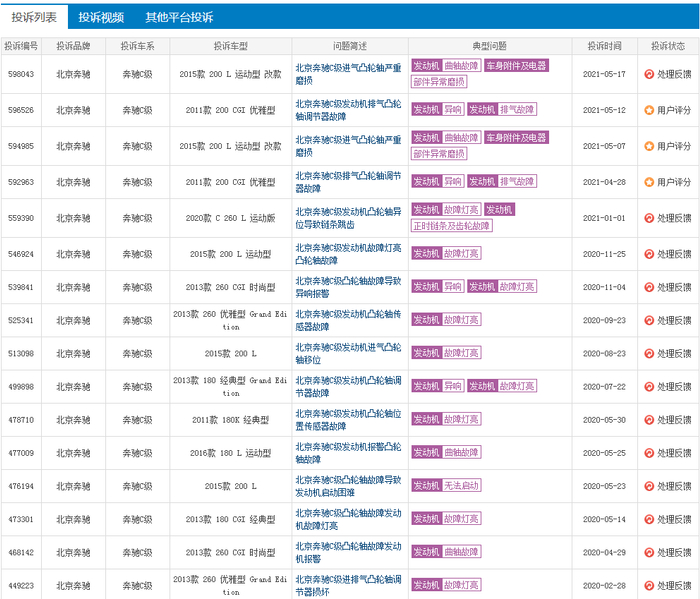
Task: Click the 处理反馈 status icon for complaint 478710
Action: 649,420
